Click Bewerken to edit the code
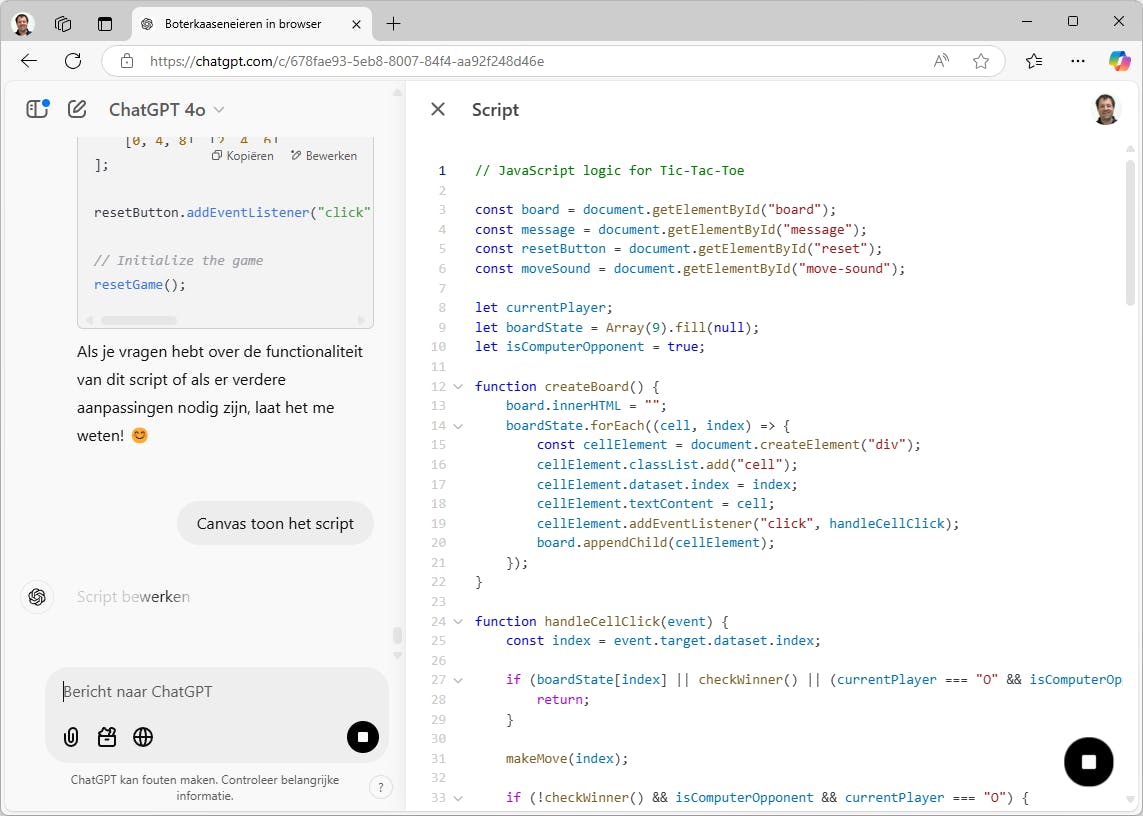 [x=324, y=156]
